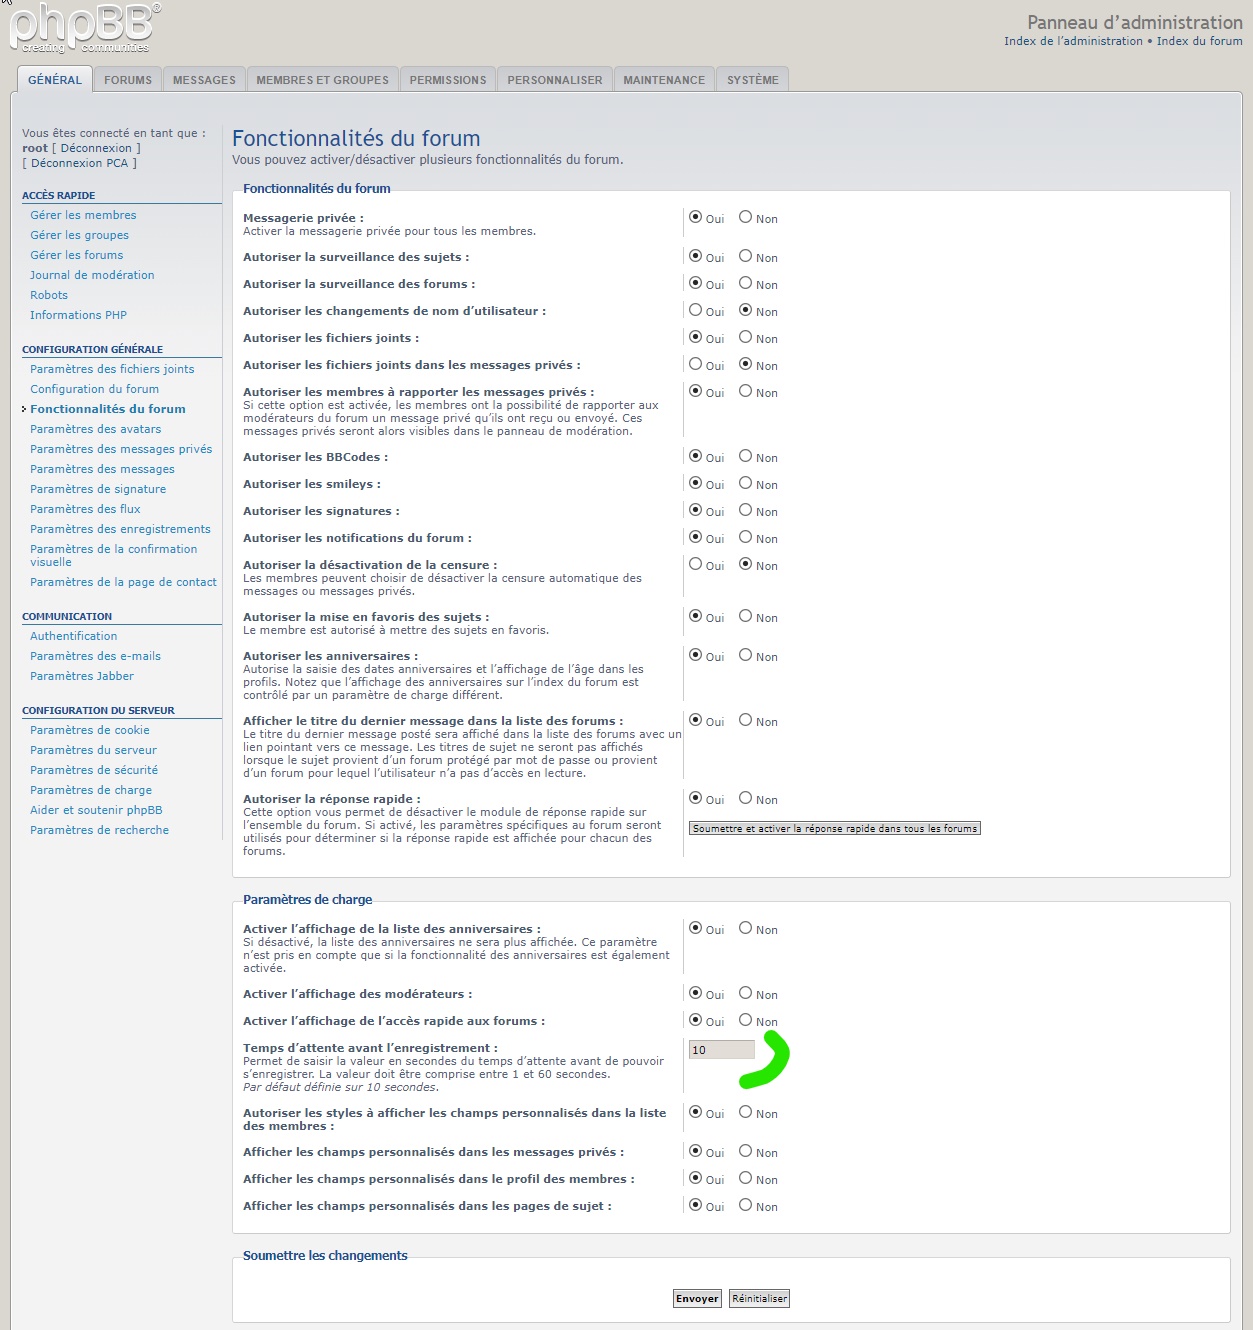This screenshot has width=1253, height=1330.
Task: Click the Réinitialiser button
Action: click(x=759, y=1299)
